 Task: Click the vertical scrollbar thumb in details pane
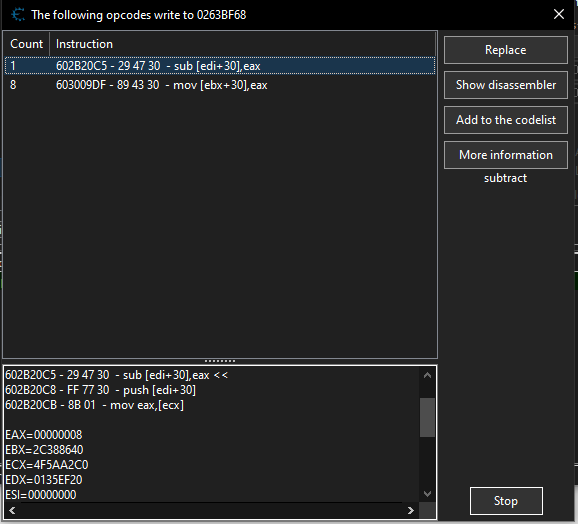tap(427, 417)
